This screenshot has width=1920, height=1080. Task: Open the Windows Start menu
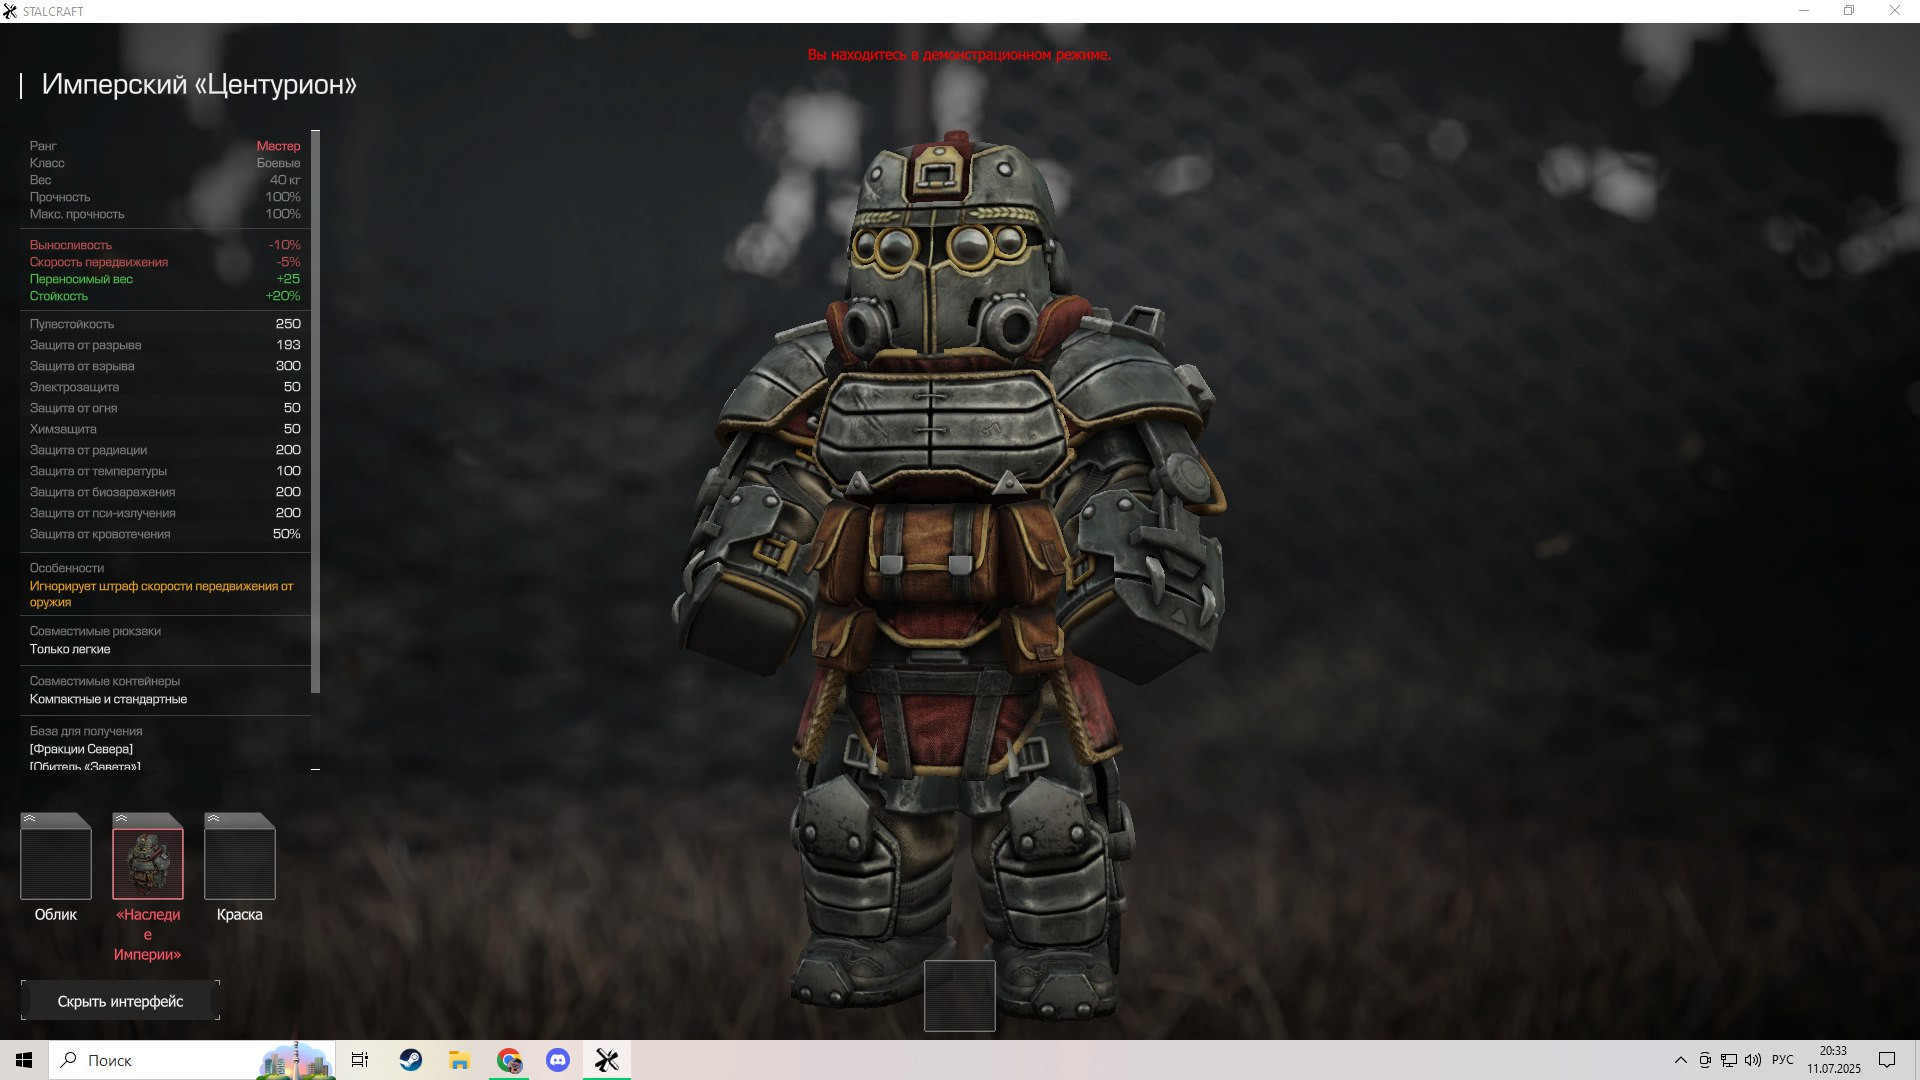point(24,1060)
